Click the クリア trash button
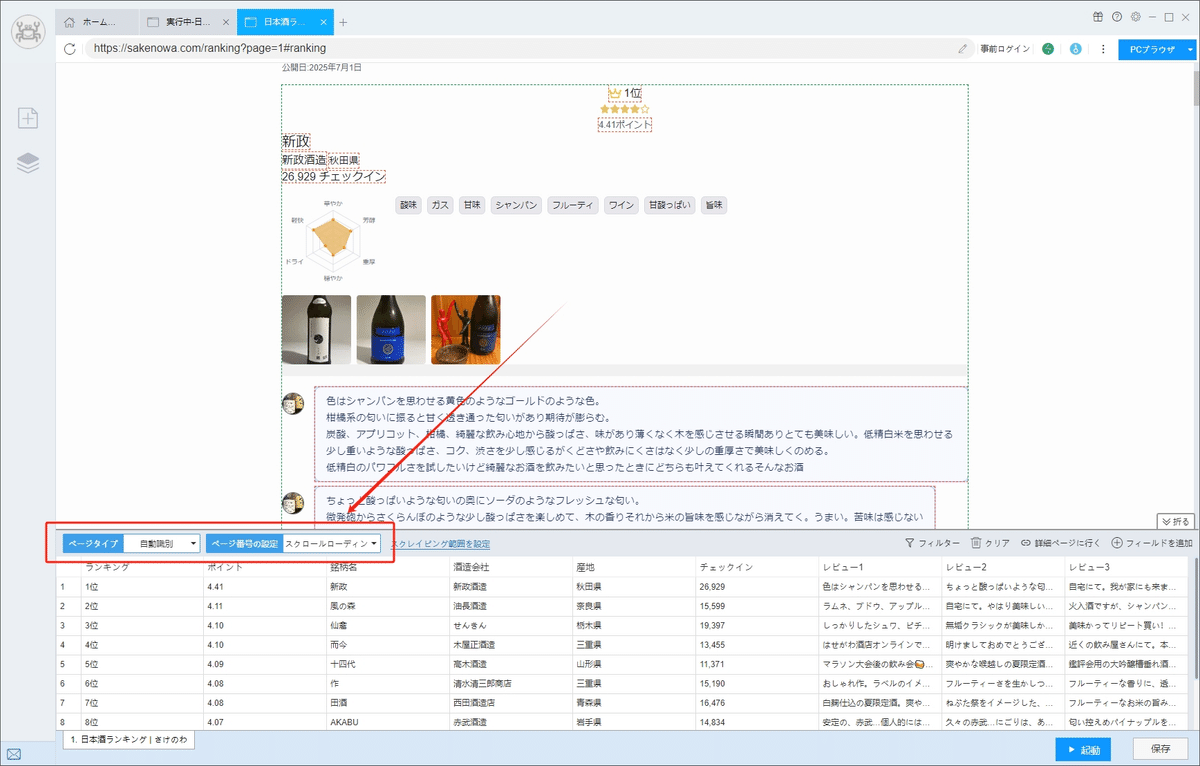1200x766 pixels. point(990,543)
